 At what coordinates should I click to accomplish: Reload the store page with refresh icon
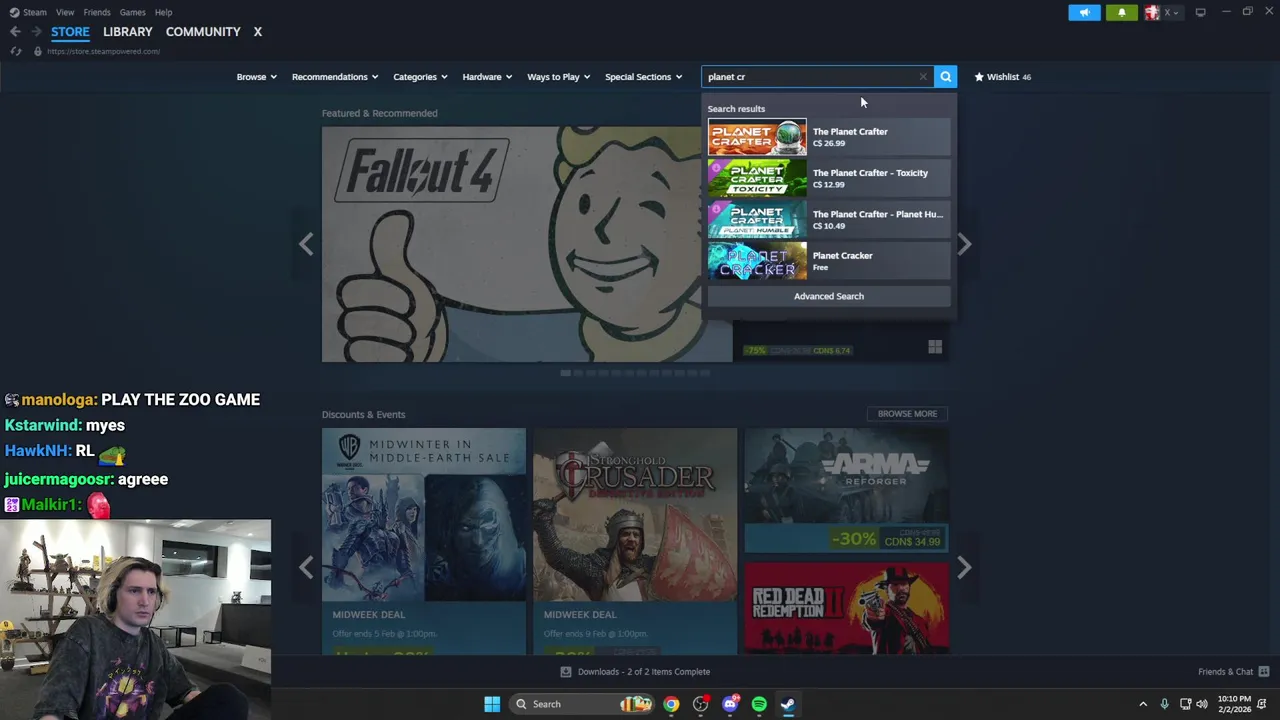tap(15, 51)
